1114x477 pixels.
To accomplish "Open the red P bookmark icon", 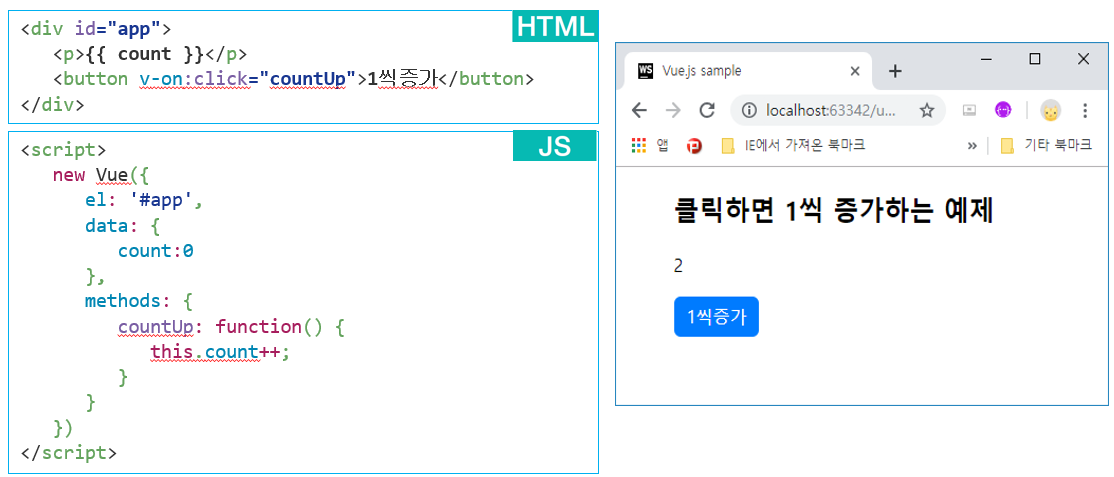I will [694, 146].
